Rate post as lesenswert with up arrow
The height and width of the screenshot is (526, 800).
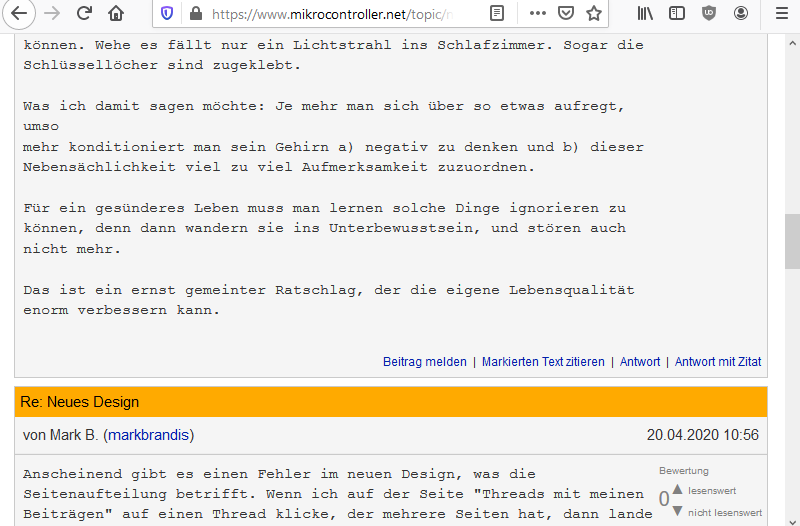point(678,490)
